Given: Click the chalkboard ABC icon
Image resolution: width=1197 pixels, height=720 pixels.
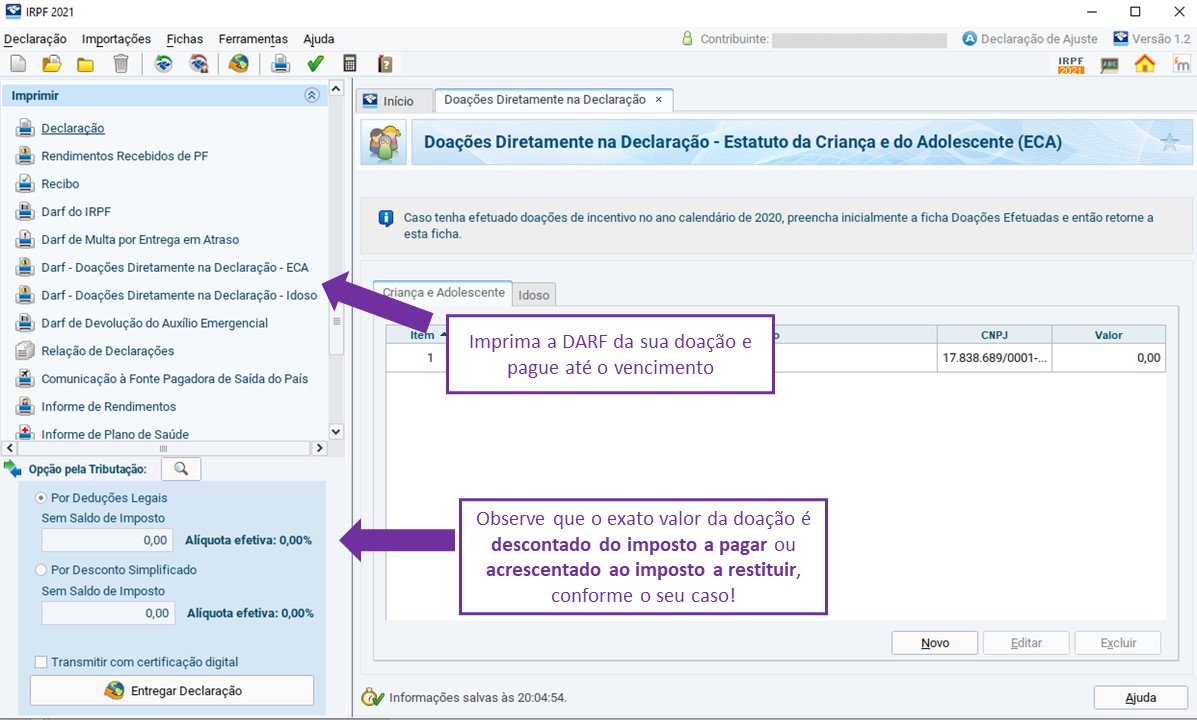Looking at the screenshot, I should [1109, 66].
